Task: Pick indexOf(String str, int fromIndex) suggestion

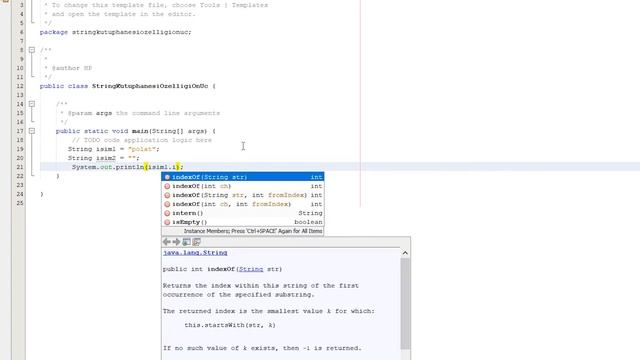Action: pos(243,195)
